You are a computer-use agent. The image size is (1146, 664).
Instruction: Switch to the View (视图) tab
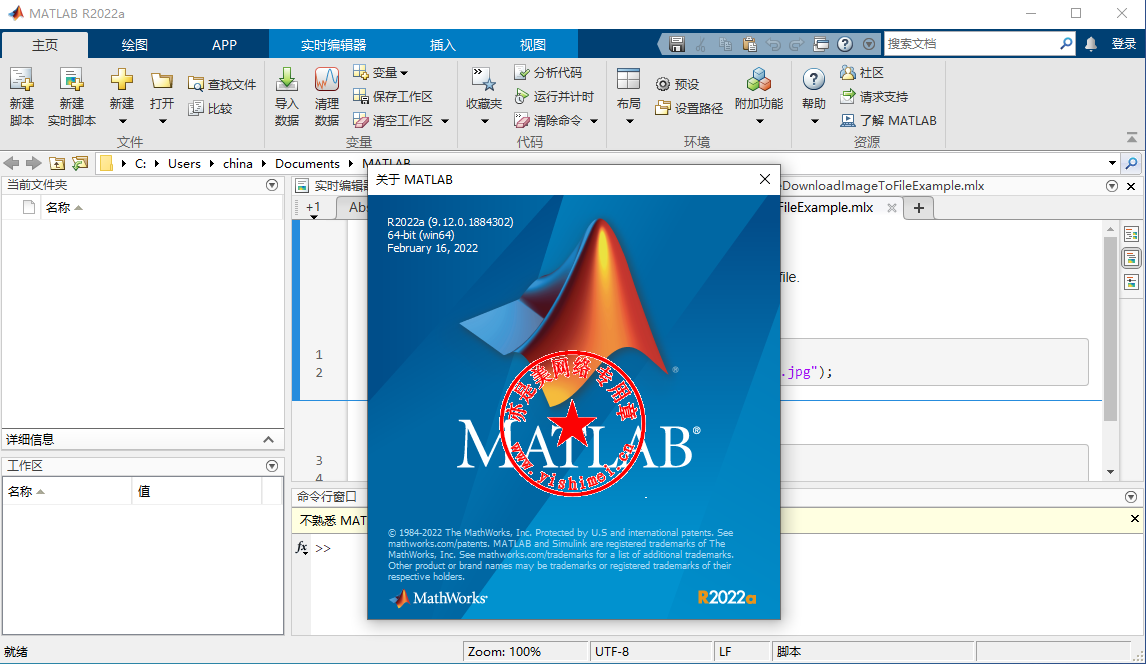click(x=533, y=45)
